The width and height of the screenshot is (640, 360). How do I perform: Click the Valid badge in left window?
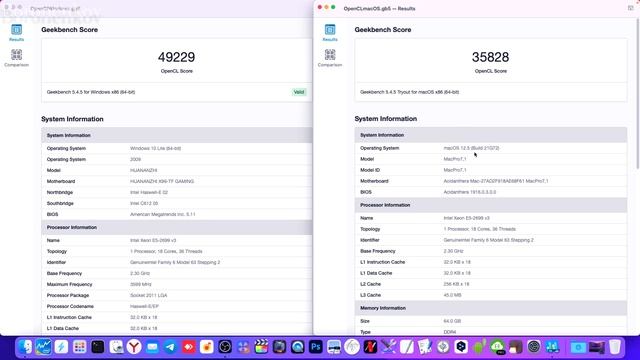(299, 92)
